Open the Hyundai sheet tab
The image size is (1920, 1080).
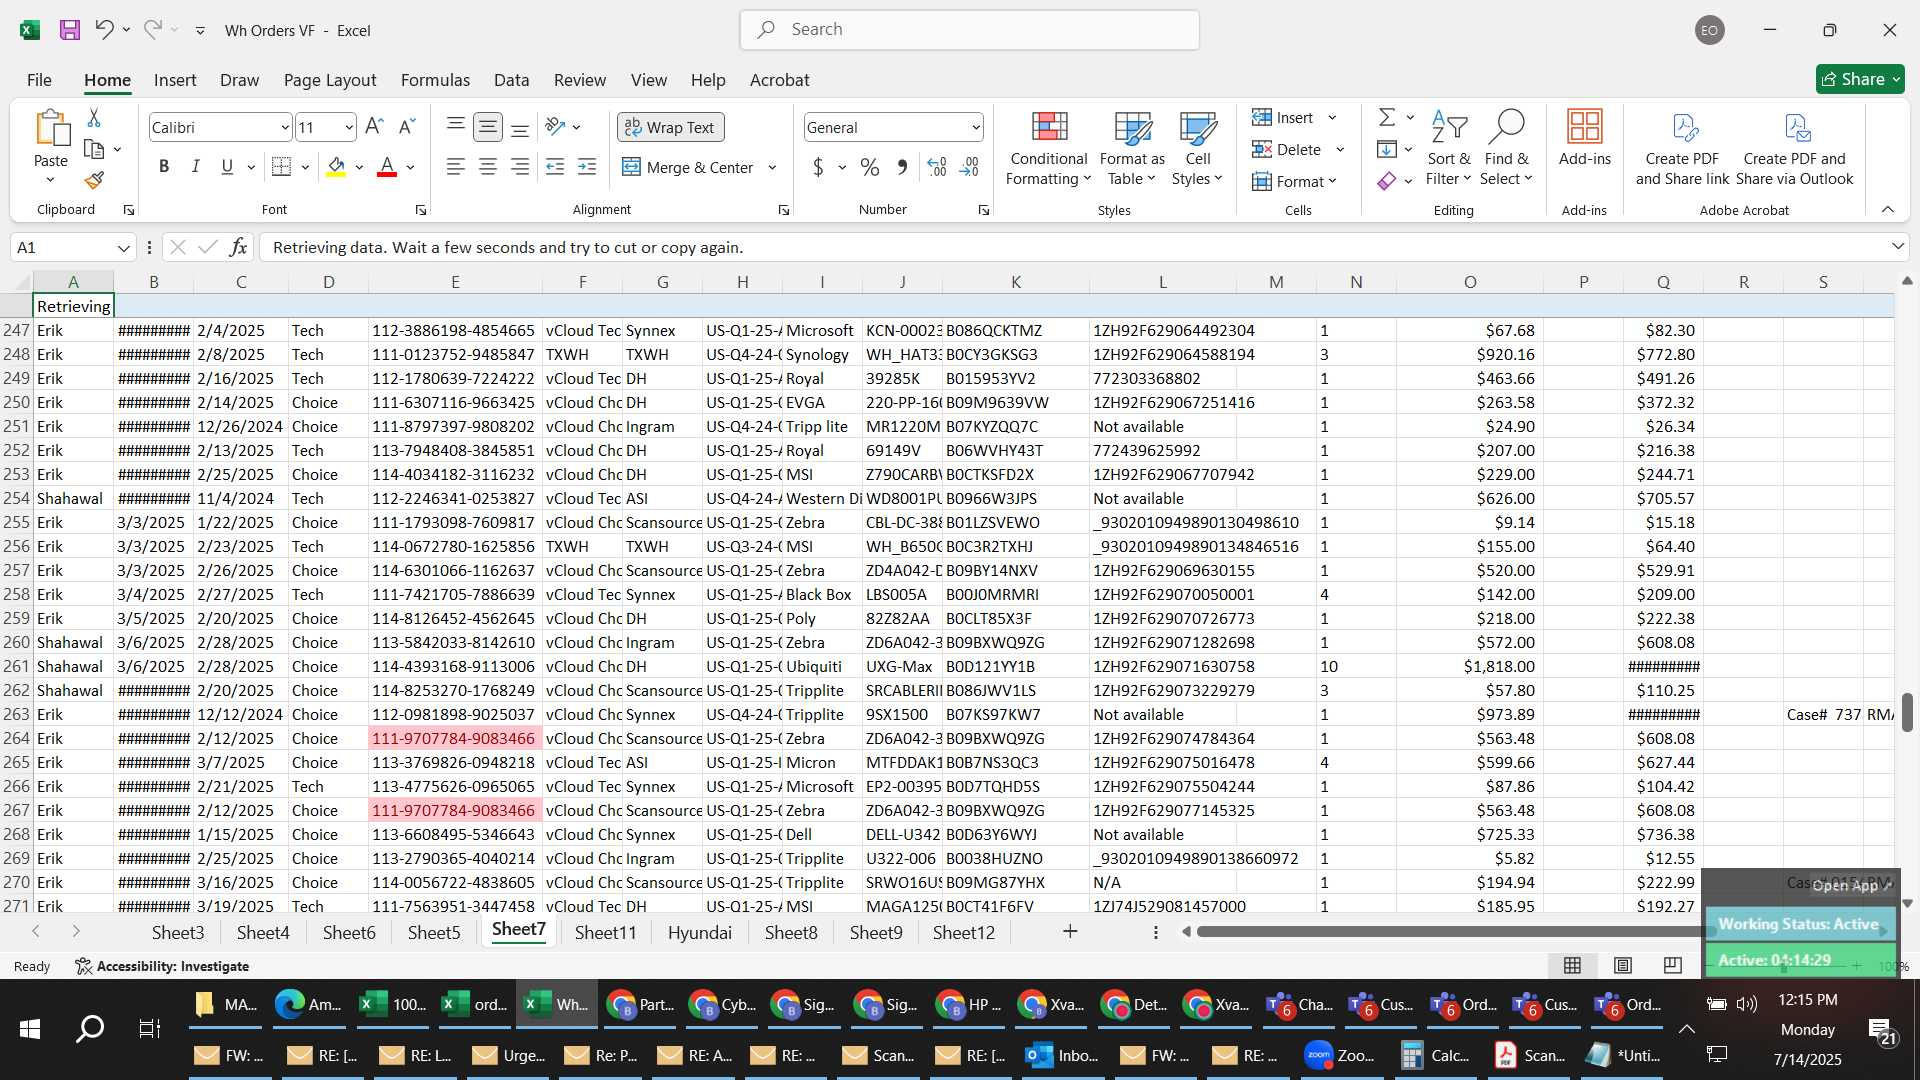(700, 932)
